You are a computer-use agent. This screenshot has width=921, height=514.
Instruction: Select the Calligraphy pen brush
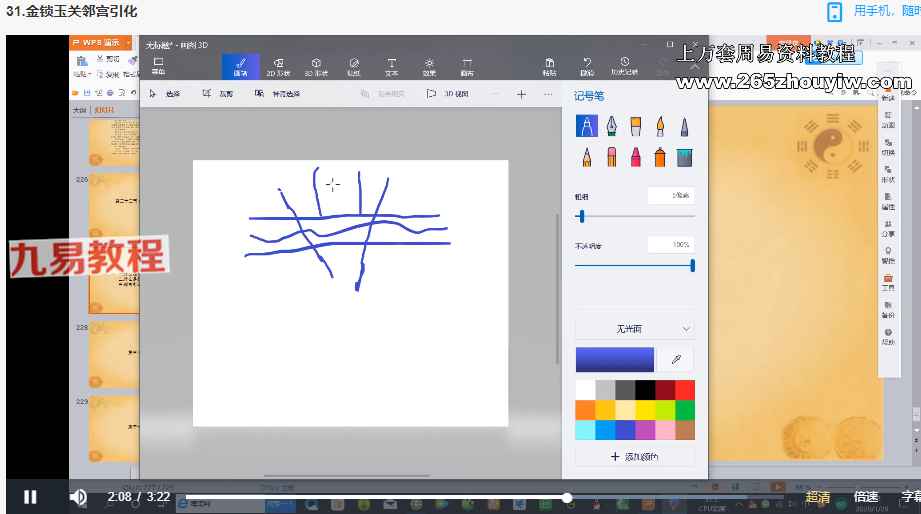[610, 126]
